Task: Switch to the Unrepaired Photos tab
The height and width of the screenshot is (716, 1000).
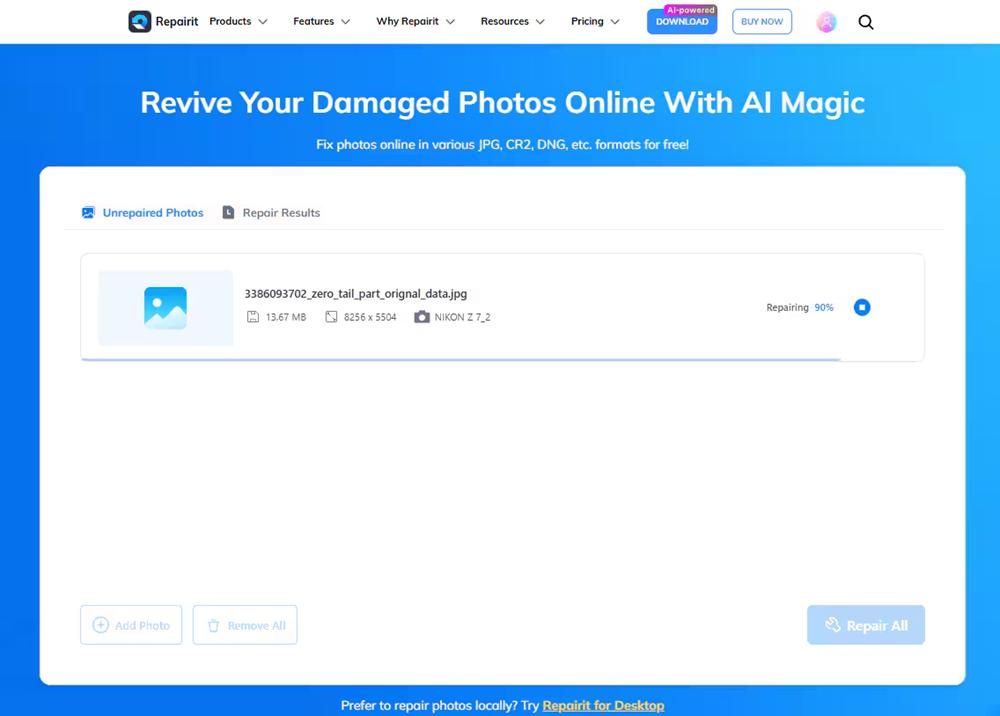Action: click(143, 213)
